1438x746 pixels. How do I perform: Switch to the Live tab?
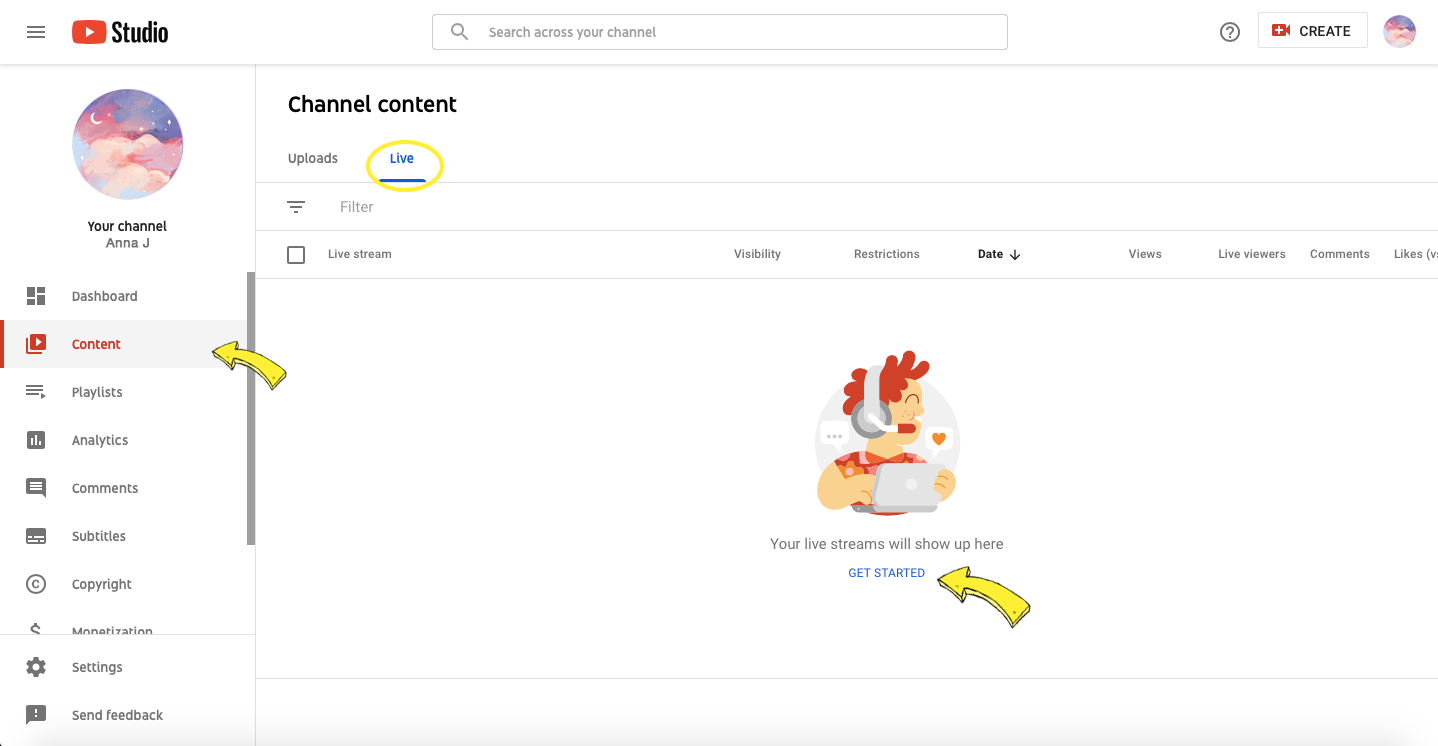pyautogui.click(x=402, y=158)
